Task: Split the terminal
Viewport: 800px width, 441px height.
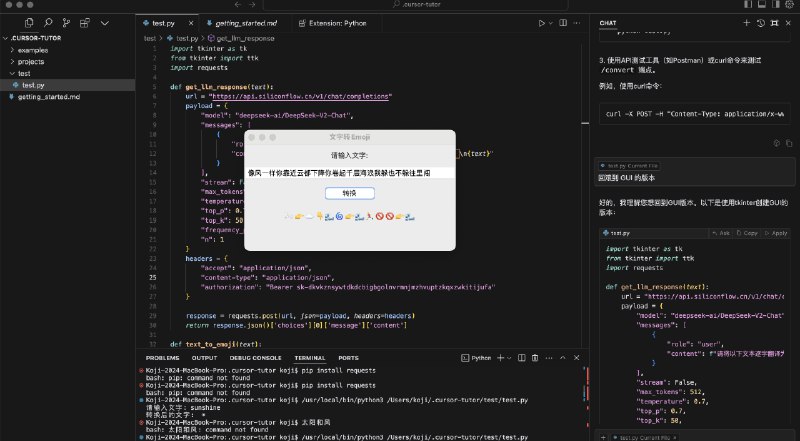Action: [521, 358]
